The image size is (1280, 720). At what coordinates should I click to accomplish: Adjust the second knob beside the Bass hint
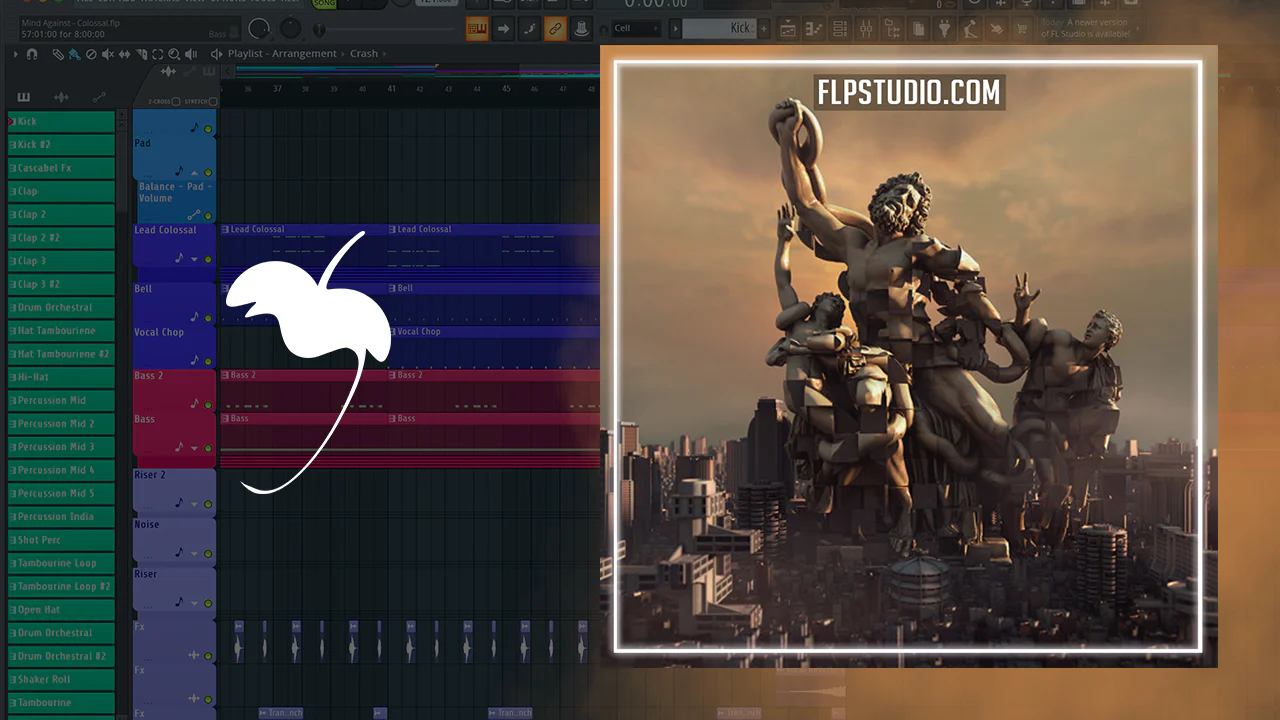tap(290, 29)
